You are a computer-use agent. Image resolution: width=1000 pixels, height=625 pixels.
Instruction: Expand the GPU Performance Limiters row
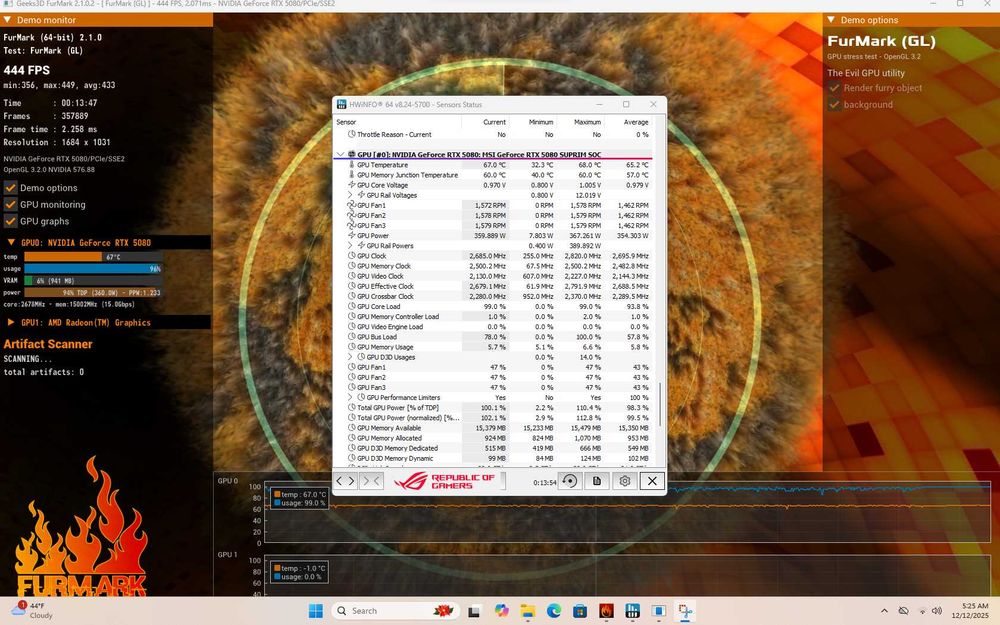(350, 397)
